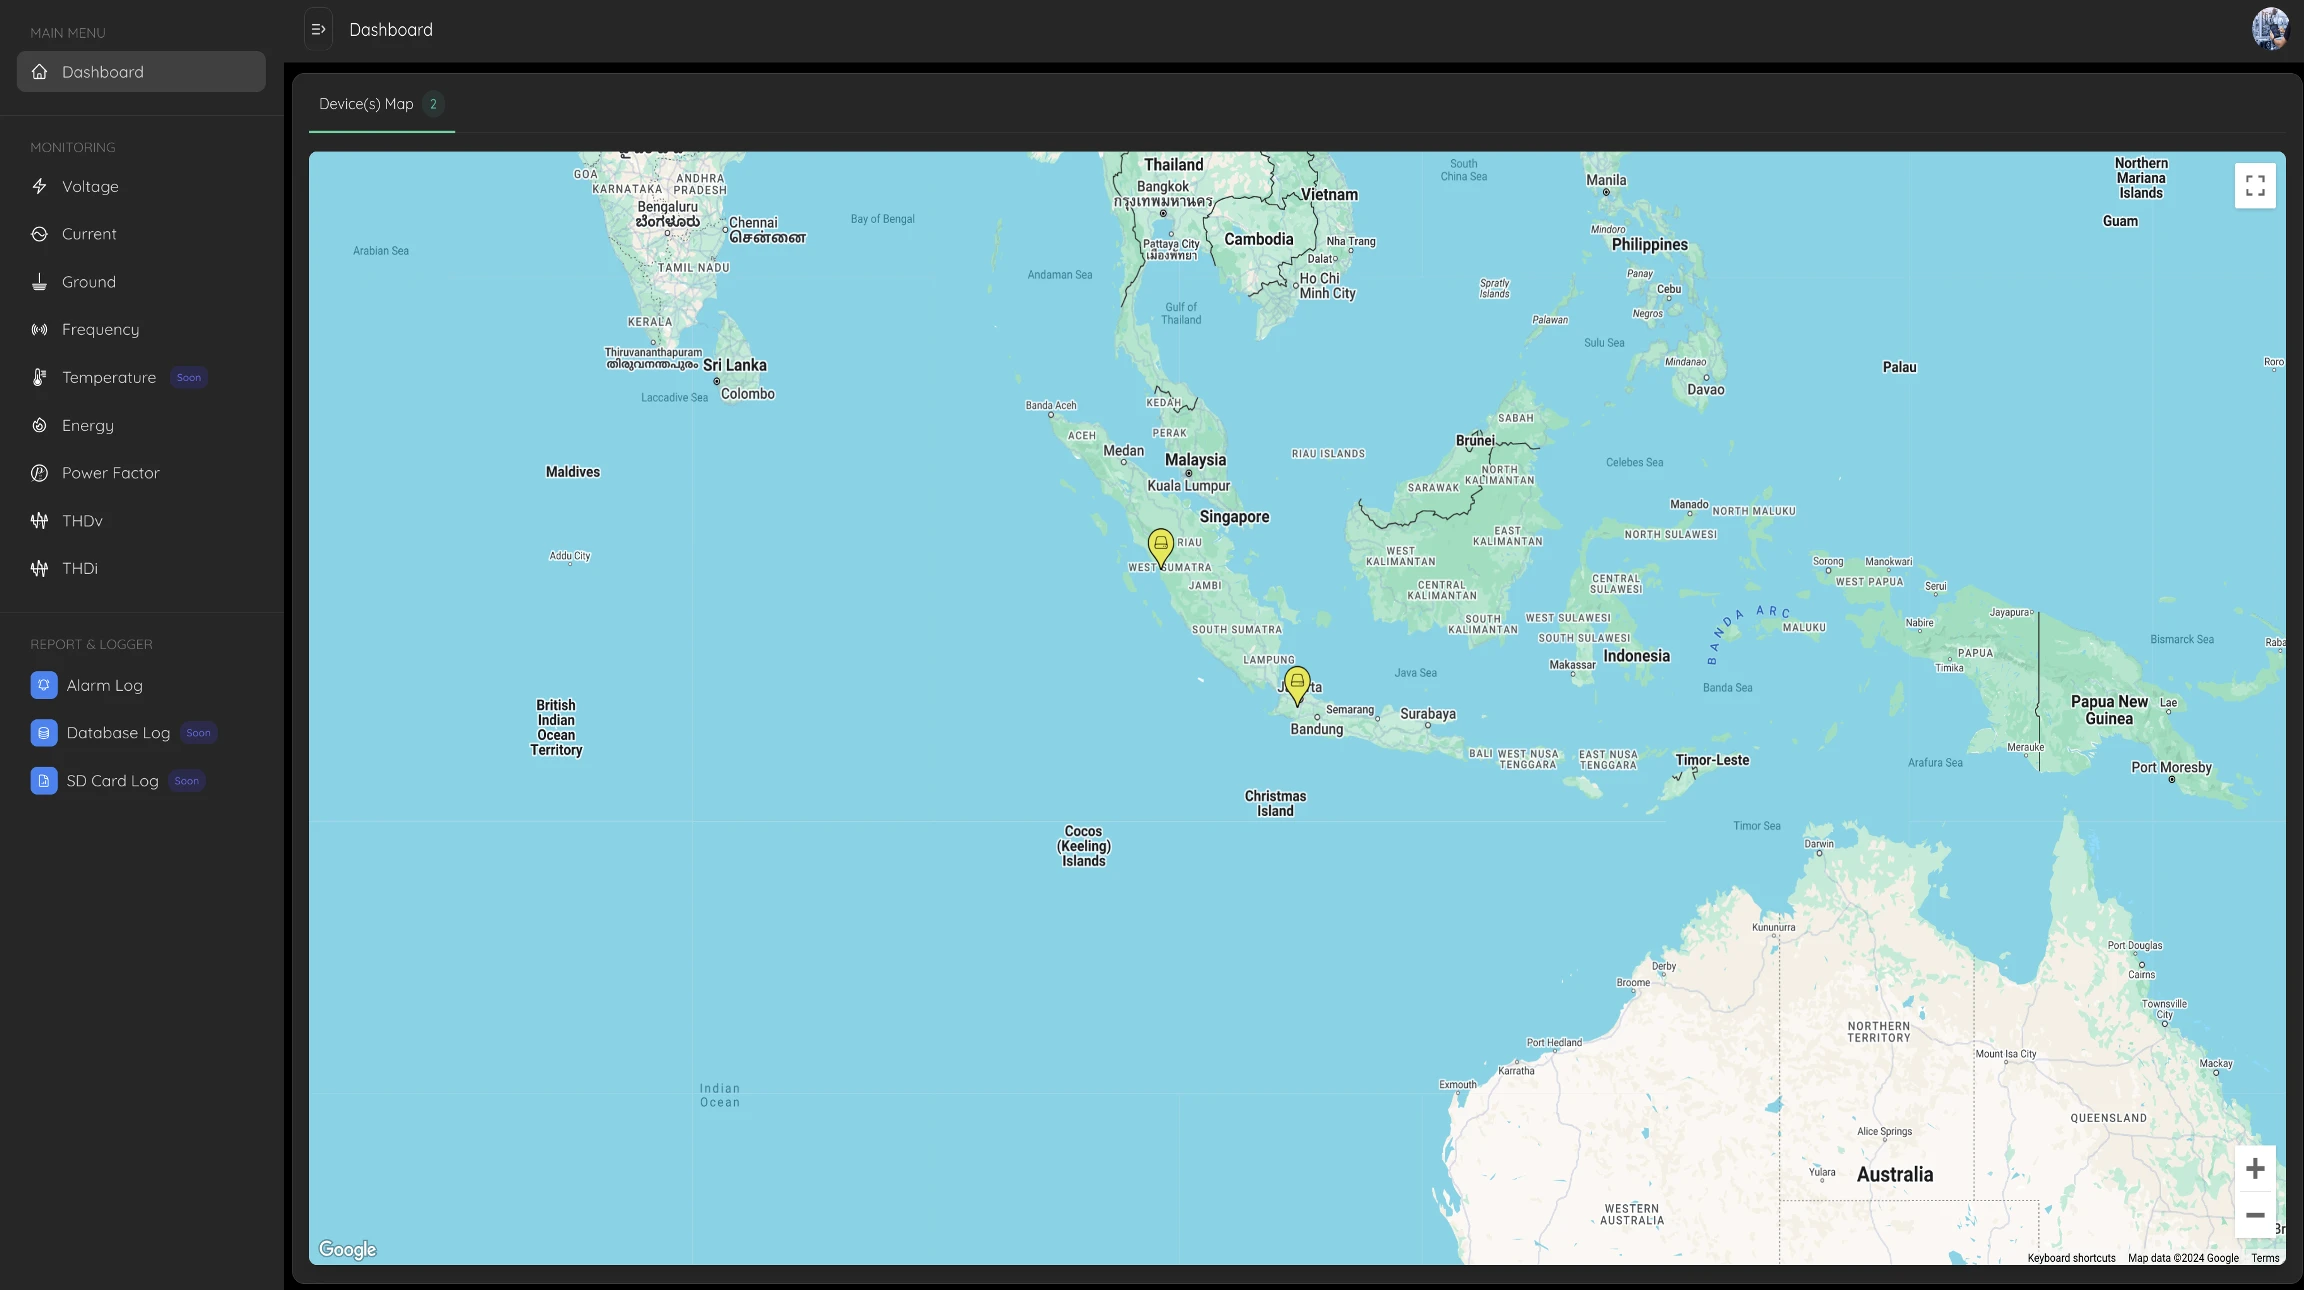
Task: Go to Frequency monitoring
Action: click(x=100, y=330)
